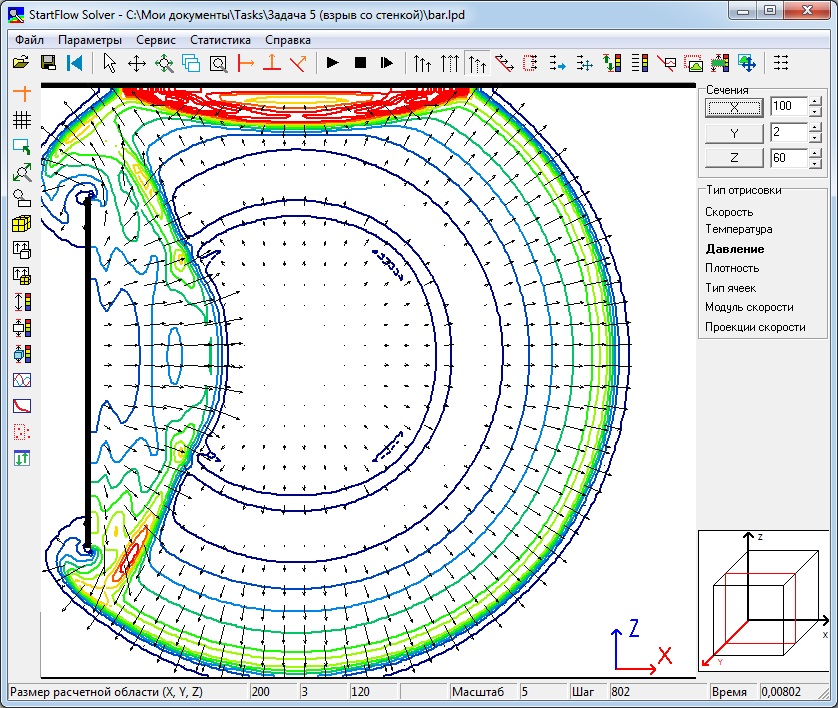Click the magnifier over rectangle sidebar icon
Viewport: 838px width, 708px height.
(x=22, y=198)
